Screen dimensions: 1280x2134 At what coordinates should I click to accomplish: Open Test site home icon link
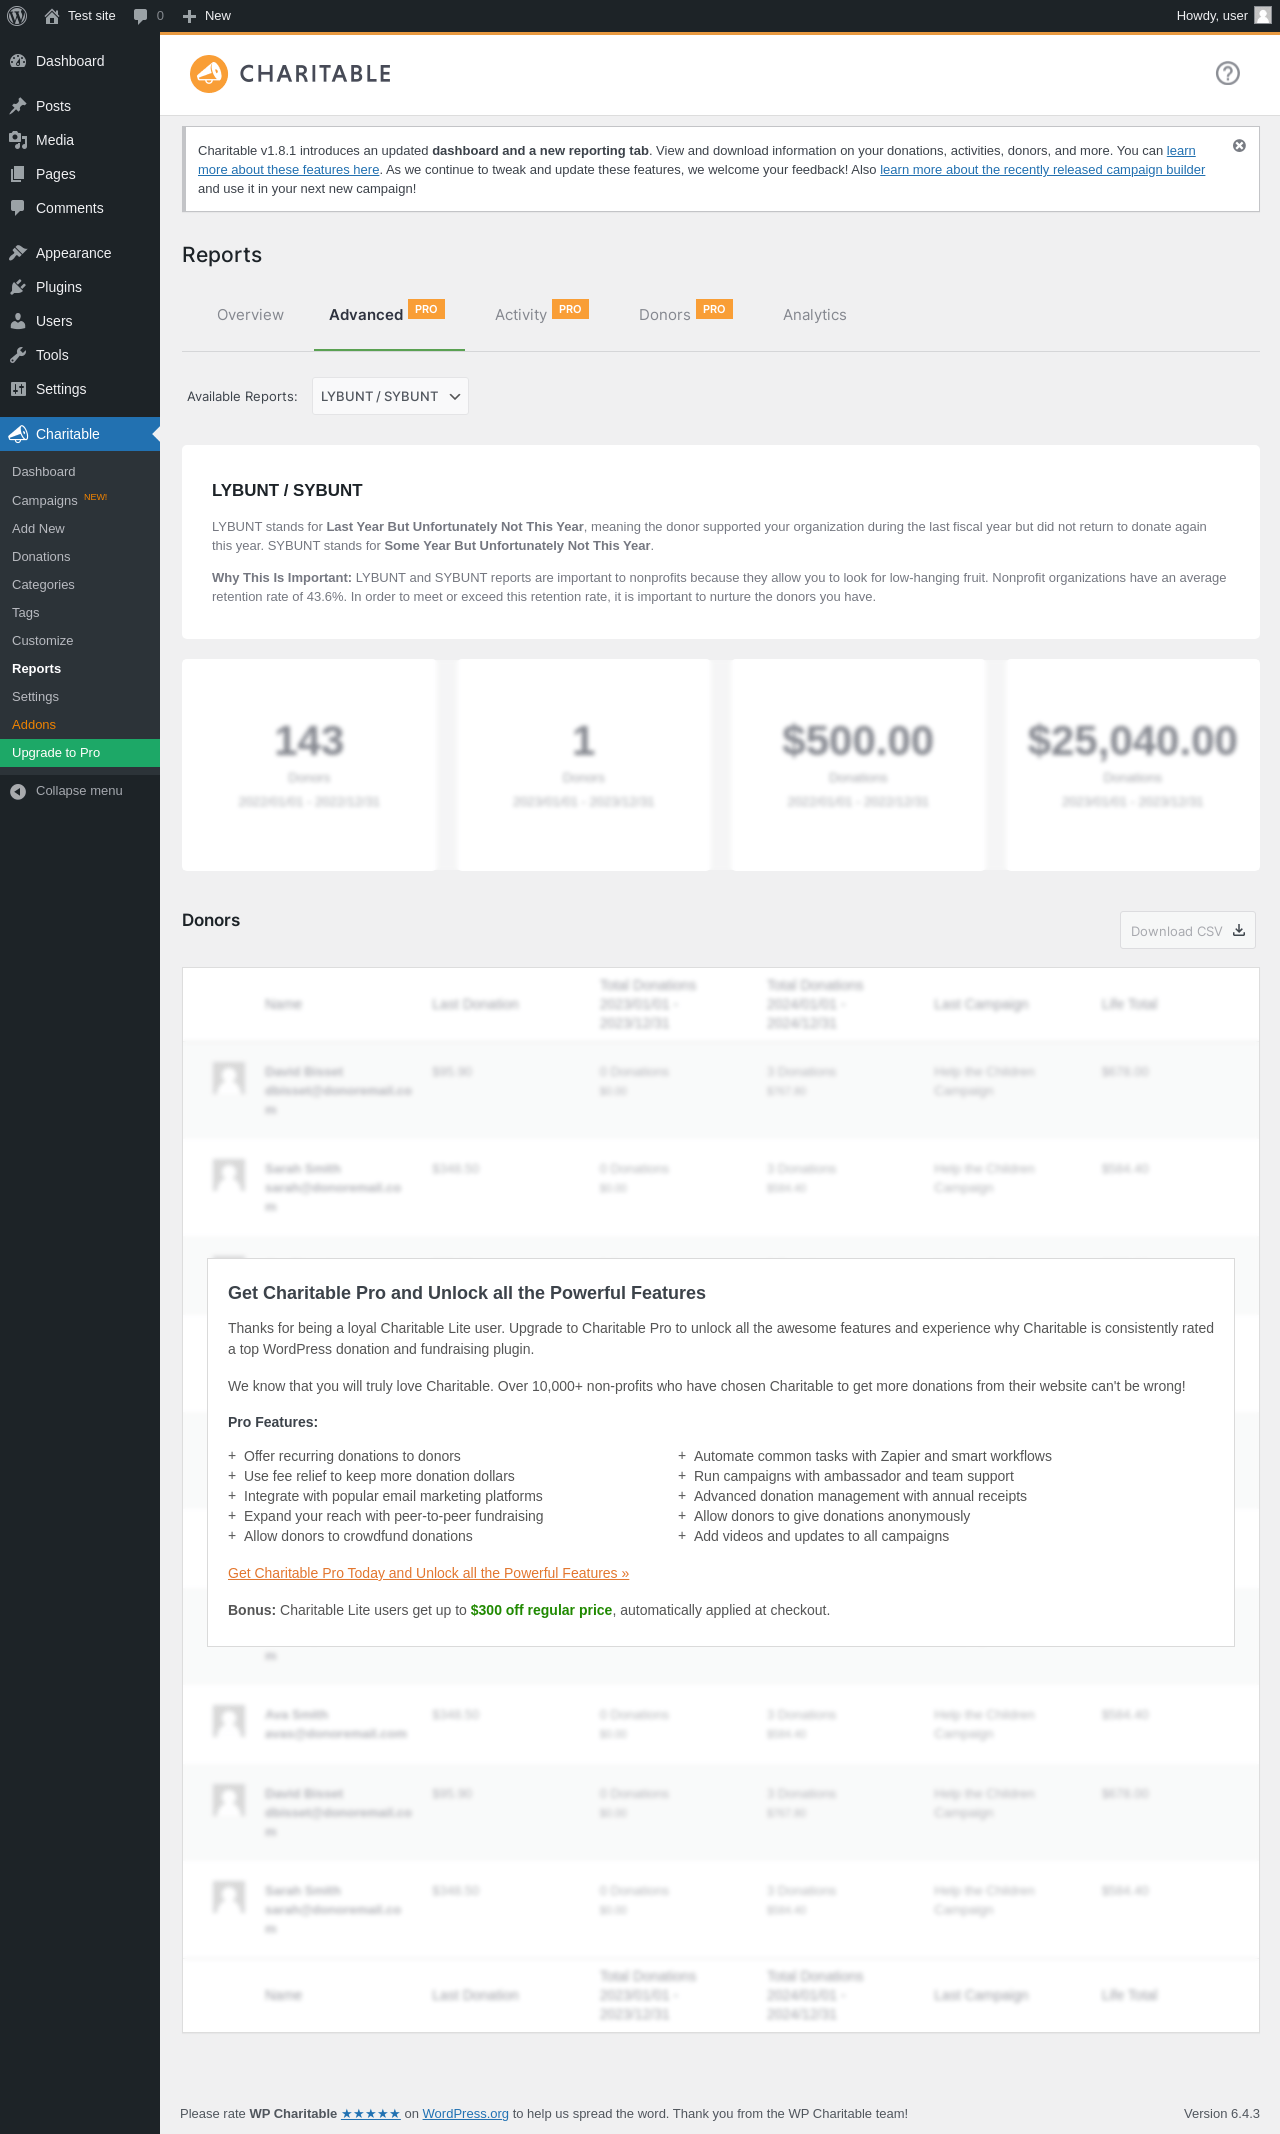click(52, 16)
